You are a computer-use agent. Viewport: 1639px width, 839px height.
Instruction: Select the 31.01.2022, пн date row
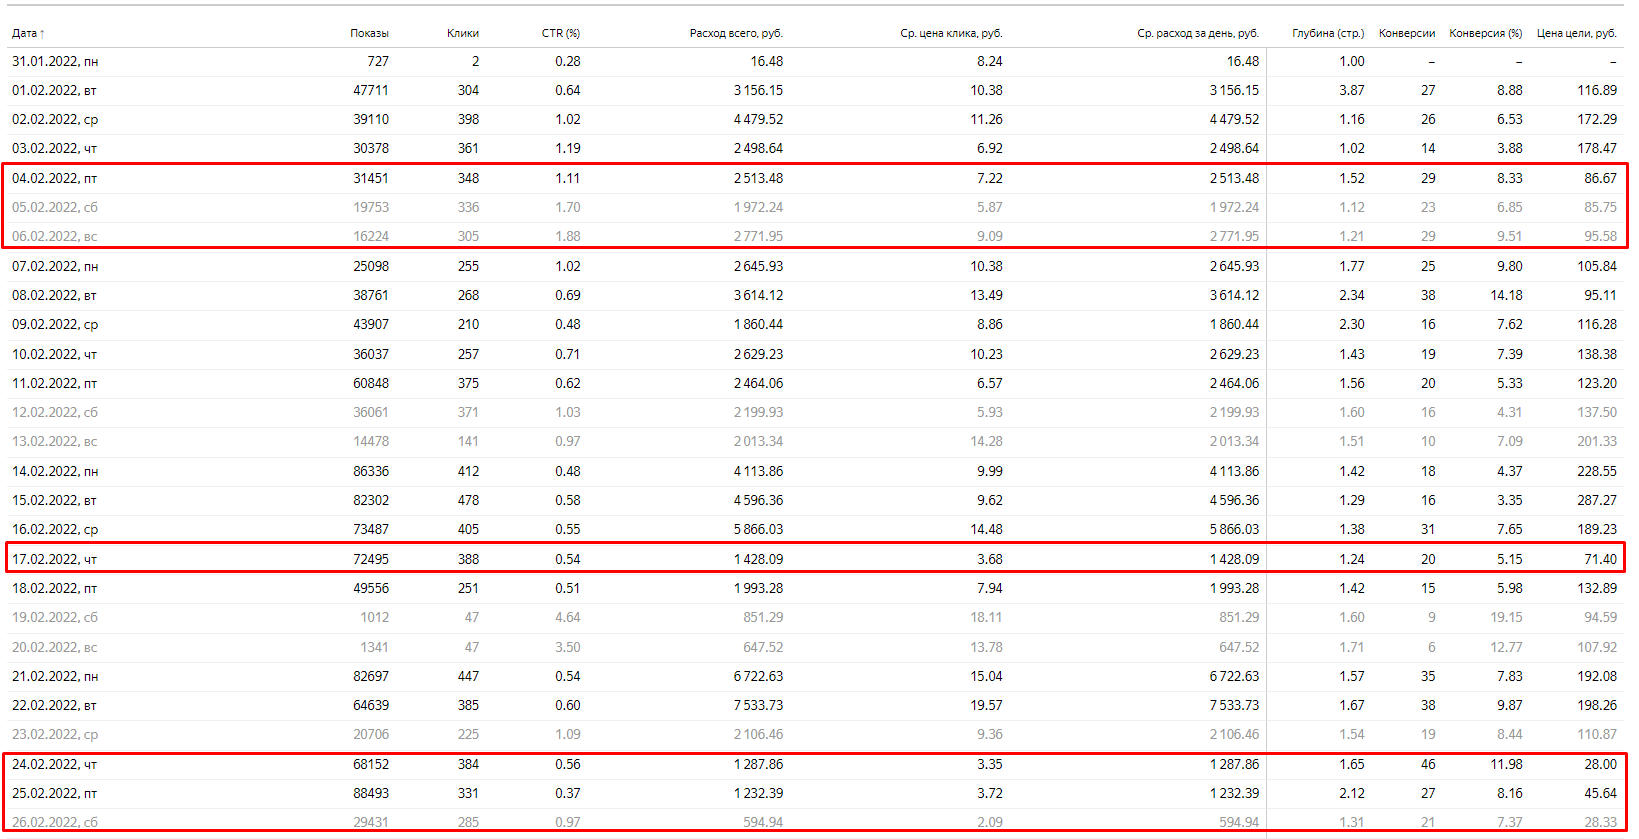point(55,62)
